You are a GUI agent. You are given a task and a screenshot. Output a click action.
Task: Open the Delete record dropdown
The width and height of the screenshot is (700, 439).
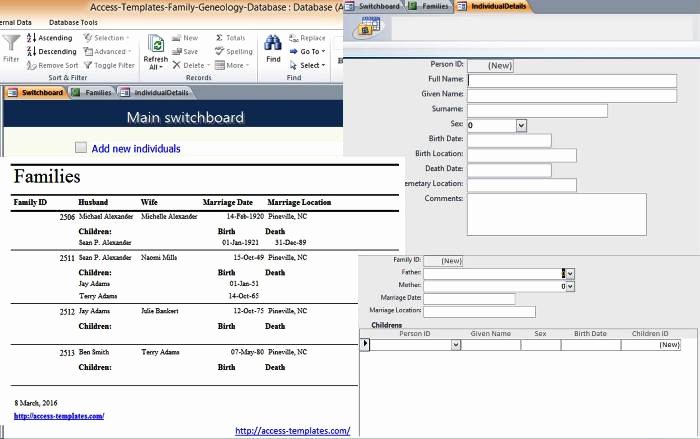(x=191, y=65)
